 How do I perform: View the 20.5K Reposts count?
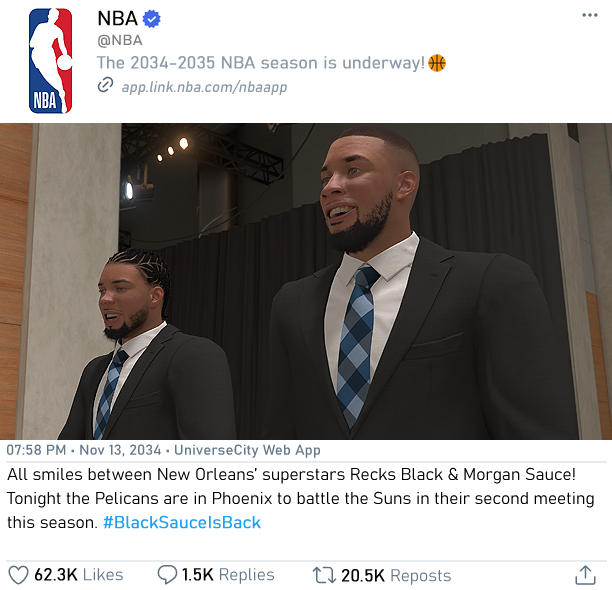click(x=396, y=576)
